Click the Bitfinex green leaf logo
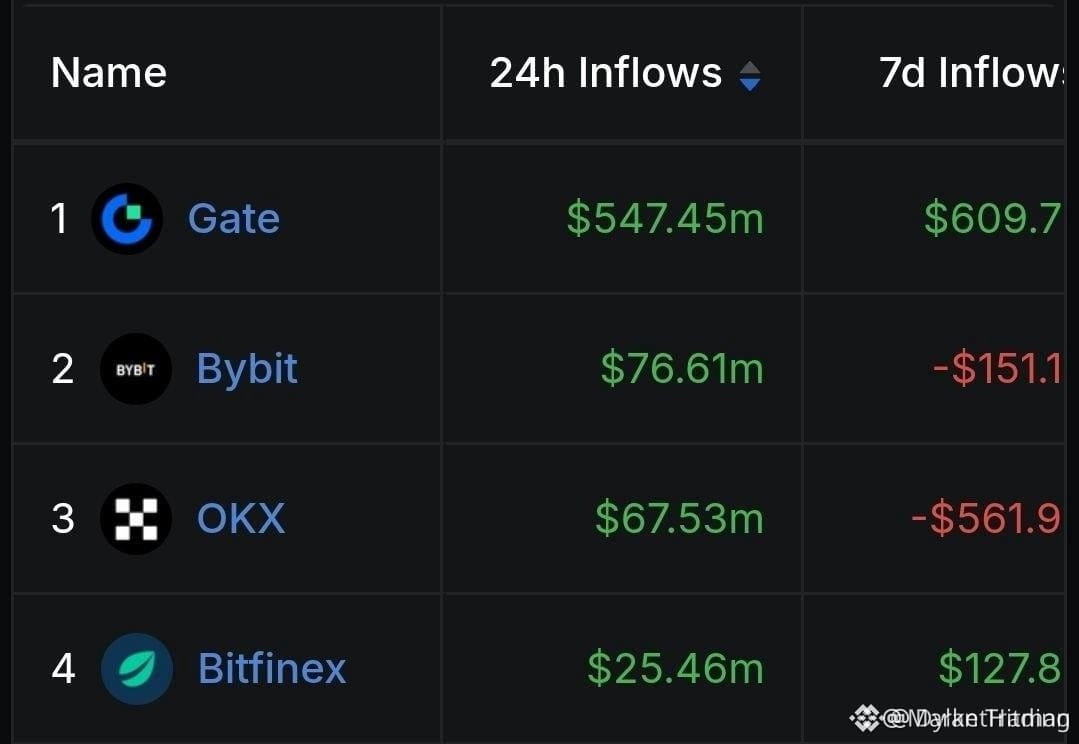Screen dimensions: 1079x744 [136, 668]
